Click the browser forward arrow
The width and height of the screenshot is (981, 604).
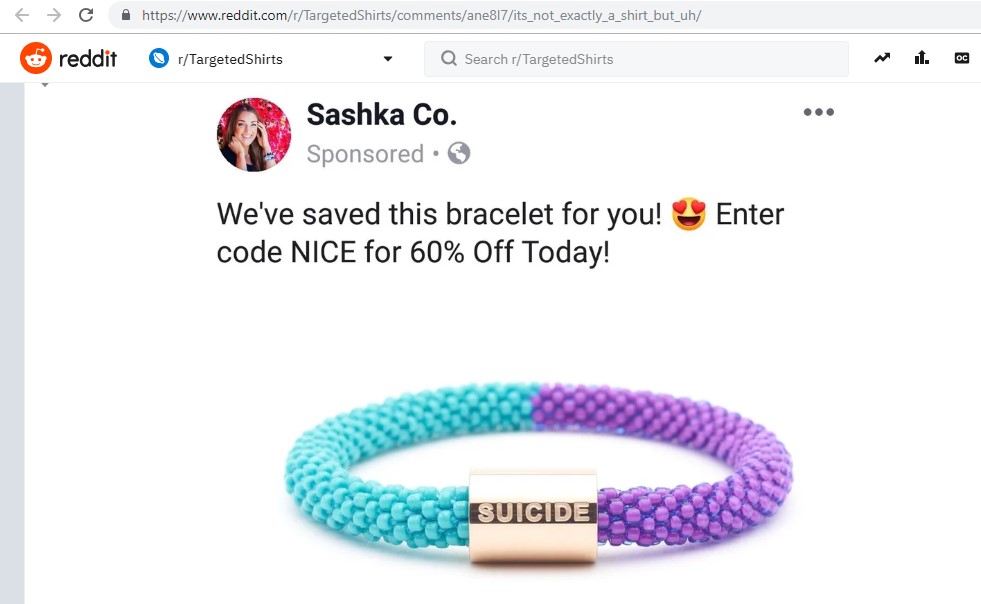click(54, 15)
